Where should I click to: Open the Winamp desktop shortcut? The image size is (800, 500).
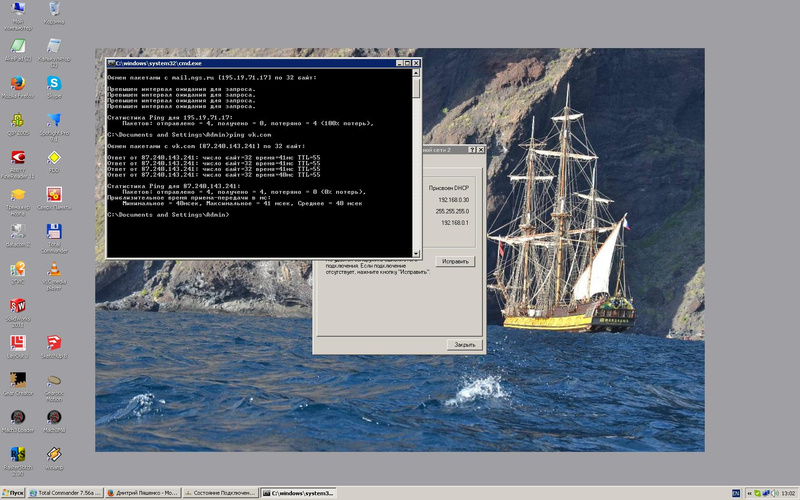(54, 455)
